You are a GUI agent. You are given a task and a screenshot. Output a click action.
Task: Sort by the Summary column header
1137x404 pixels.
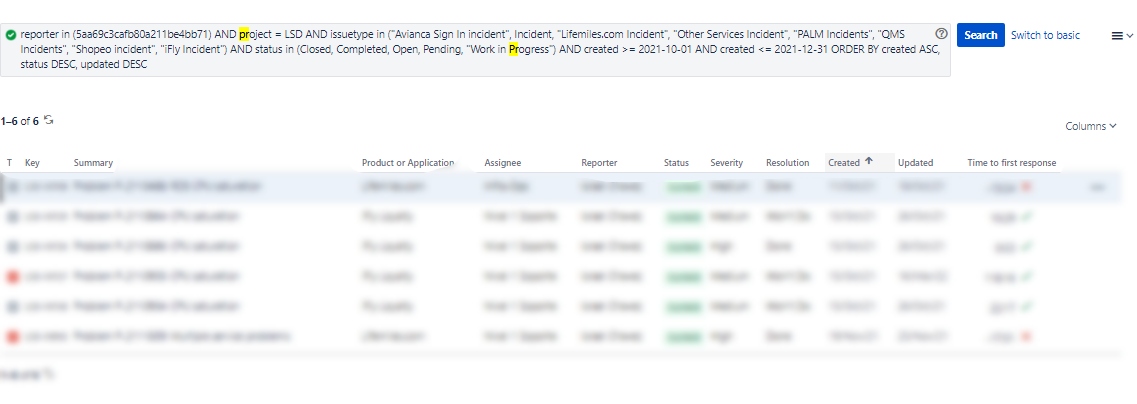93,163
